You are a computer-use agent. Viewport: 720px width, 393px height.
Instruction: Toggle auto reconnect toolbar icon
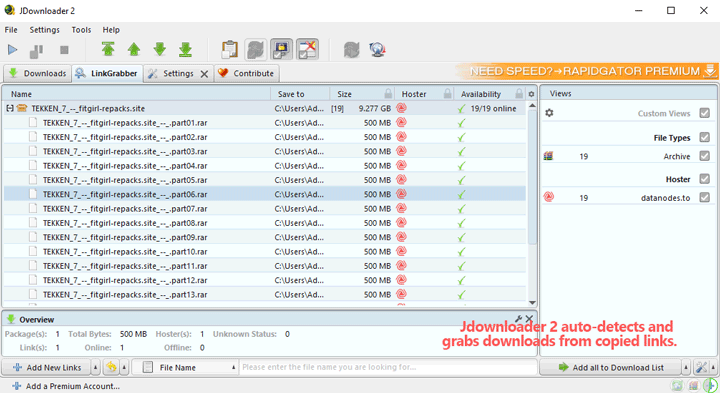pyautogui.click(x=256, y=50)
